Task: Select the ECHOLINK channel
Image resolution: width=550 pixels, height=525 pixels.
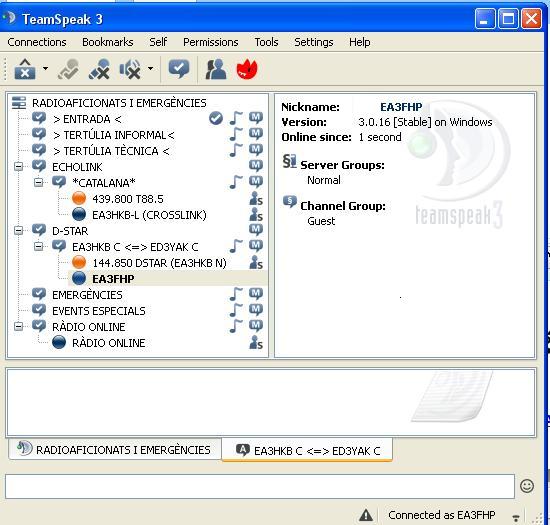Action: pos(77,167)
